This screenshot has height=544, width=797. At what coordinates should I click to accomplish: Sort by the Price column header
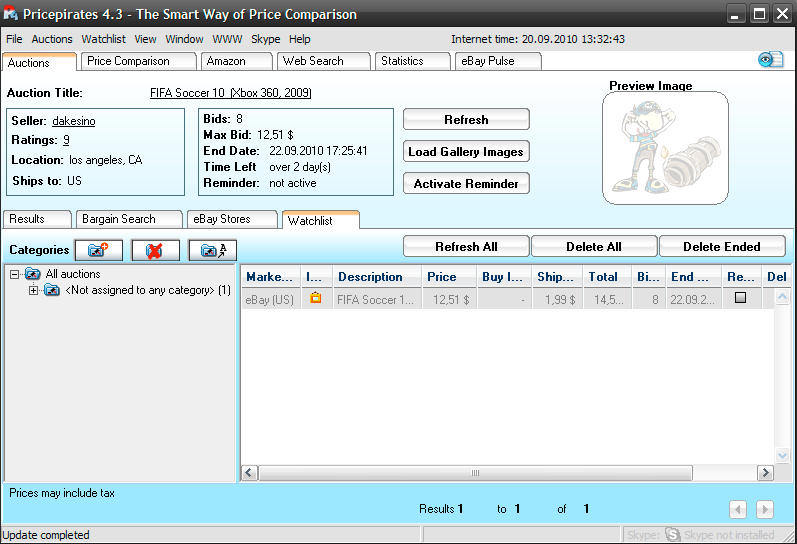[449, 277]
